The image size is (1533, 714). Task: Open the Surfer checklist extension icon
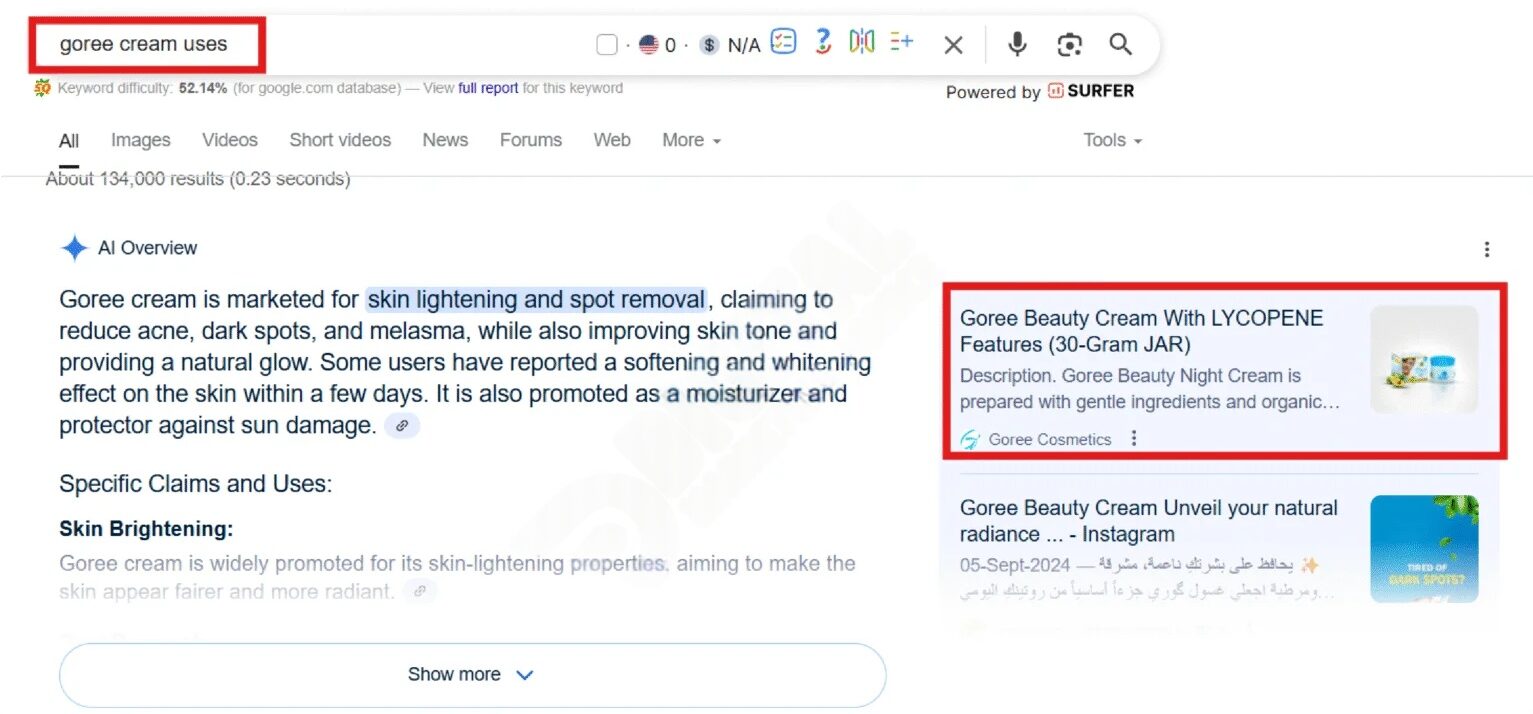click(x=783, y=42)
